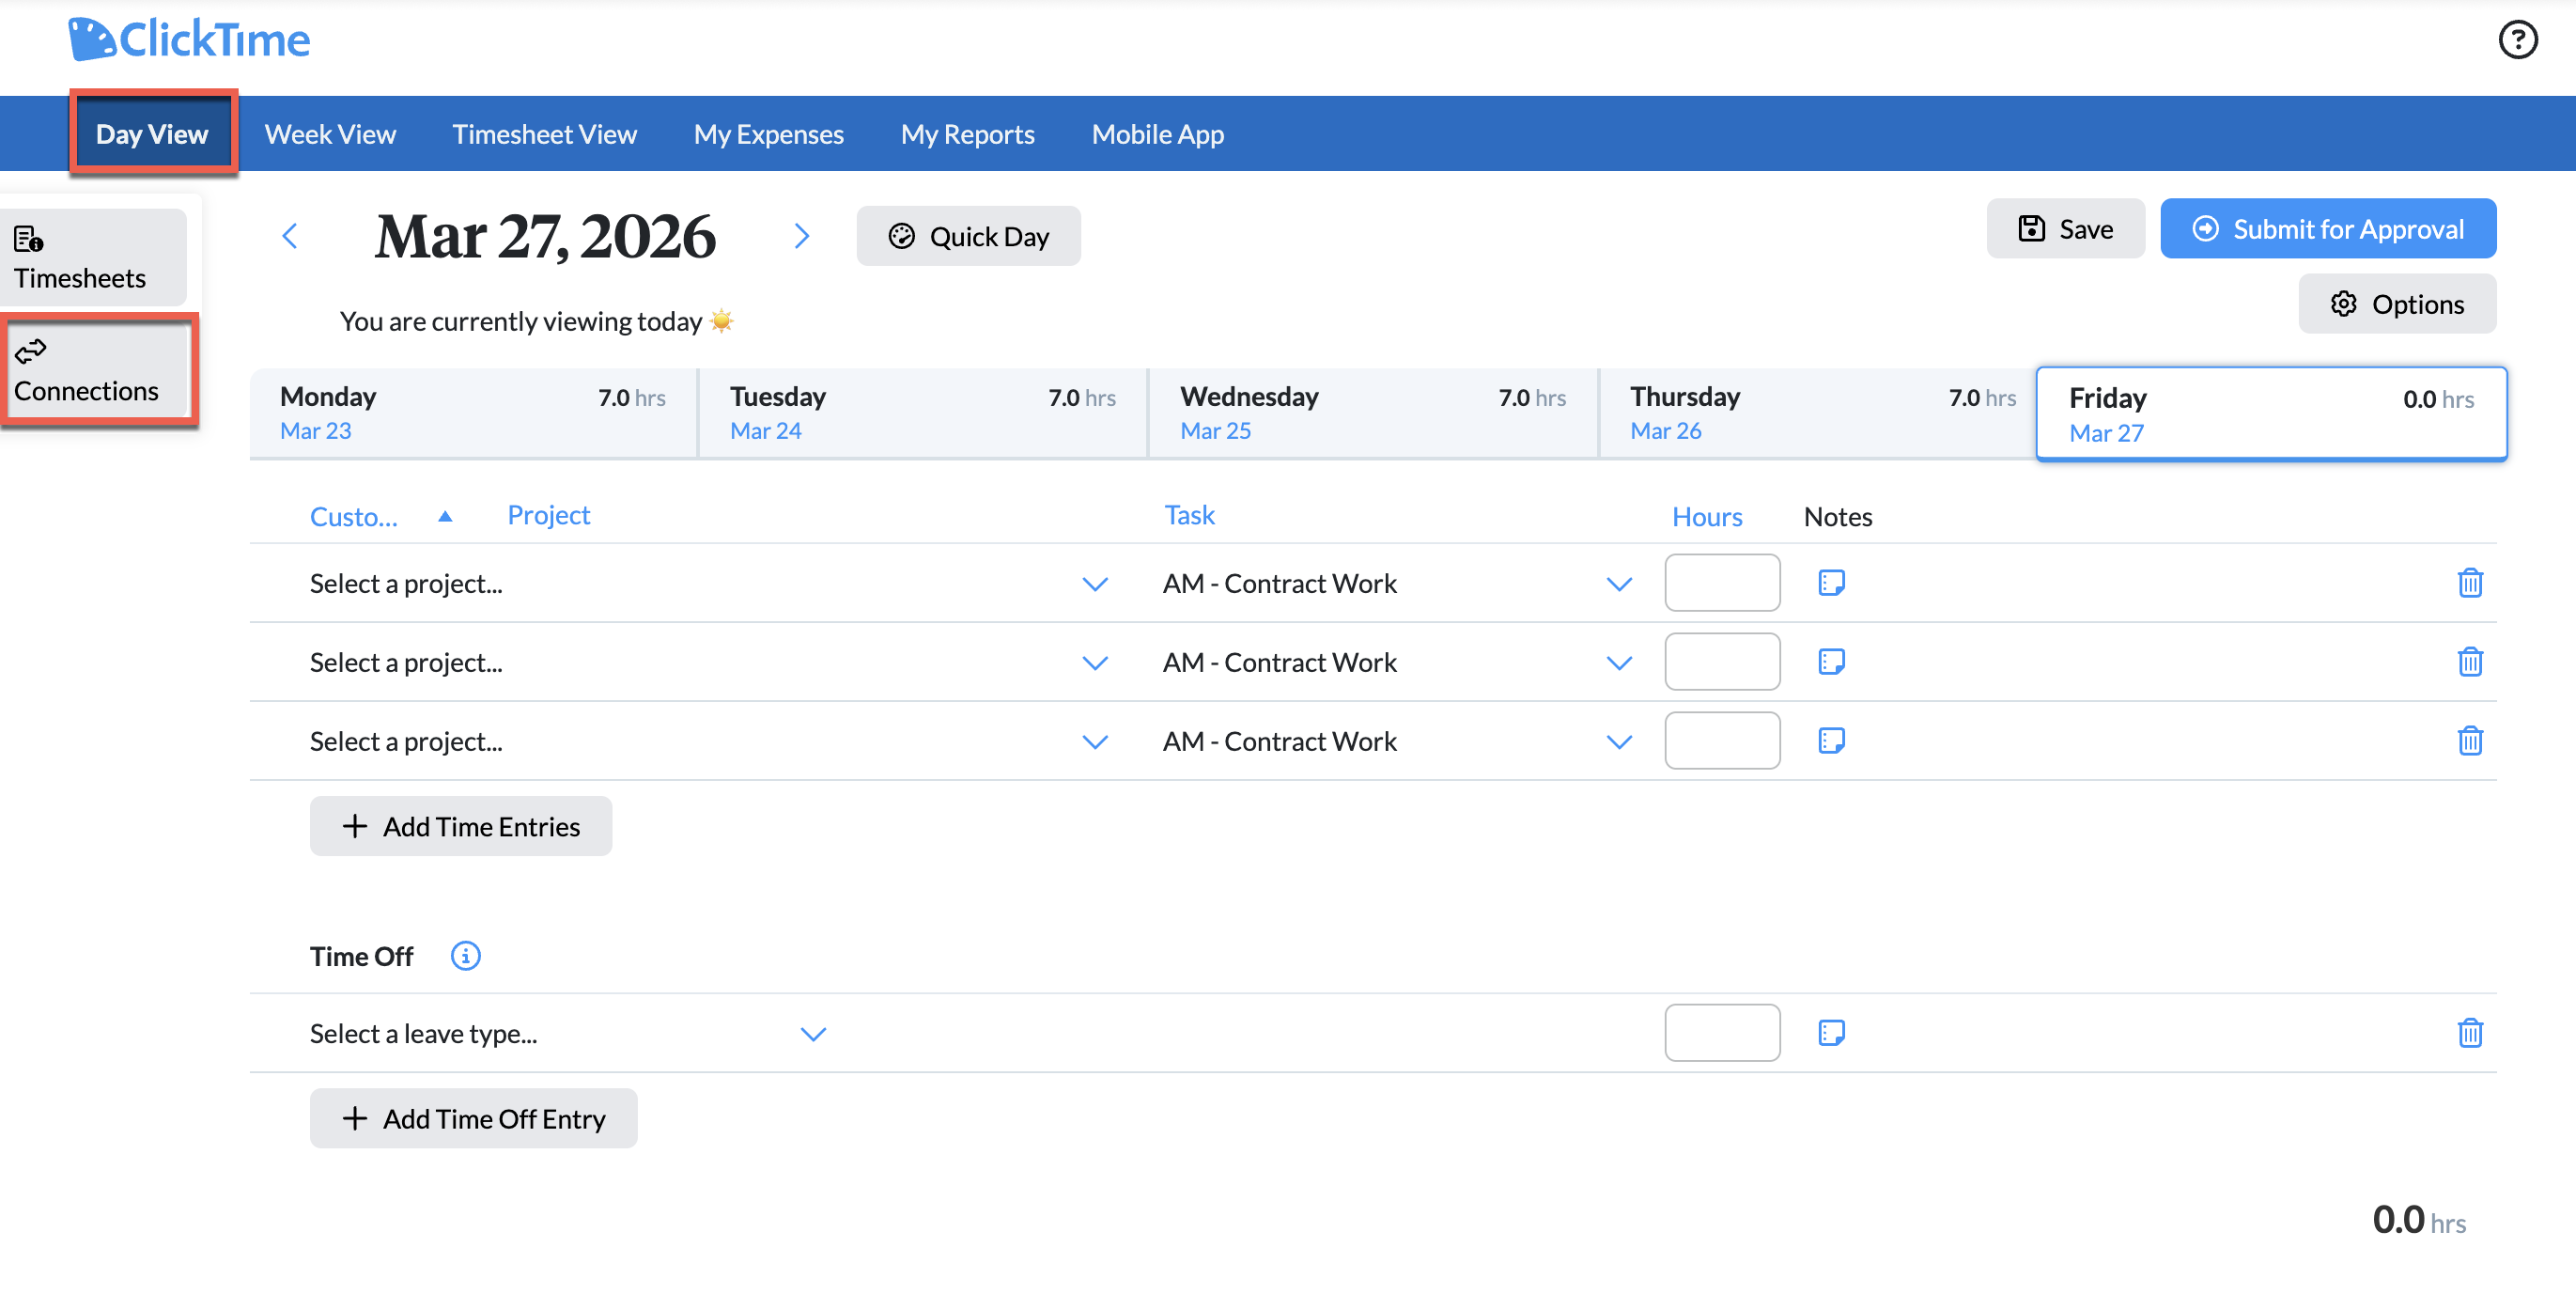The width and height of the screenshot is (2576, 1310).
Task: Select Wednesday Mar 25 day tab
Action: click(x=1373, y=413)
